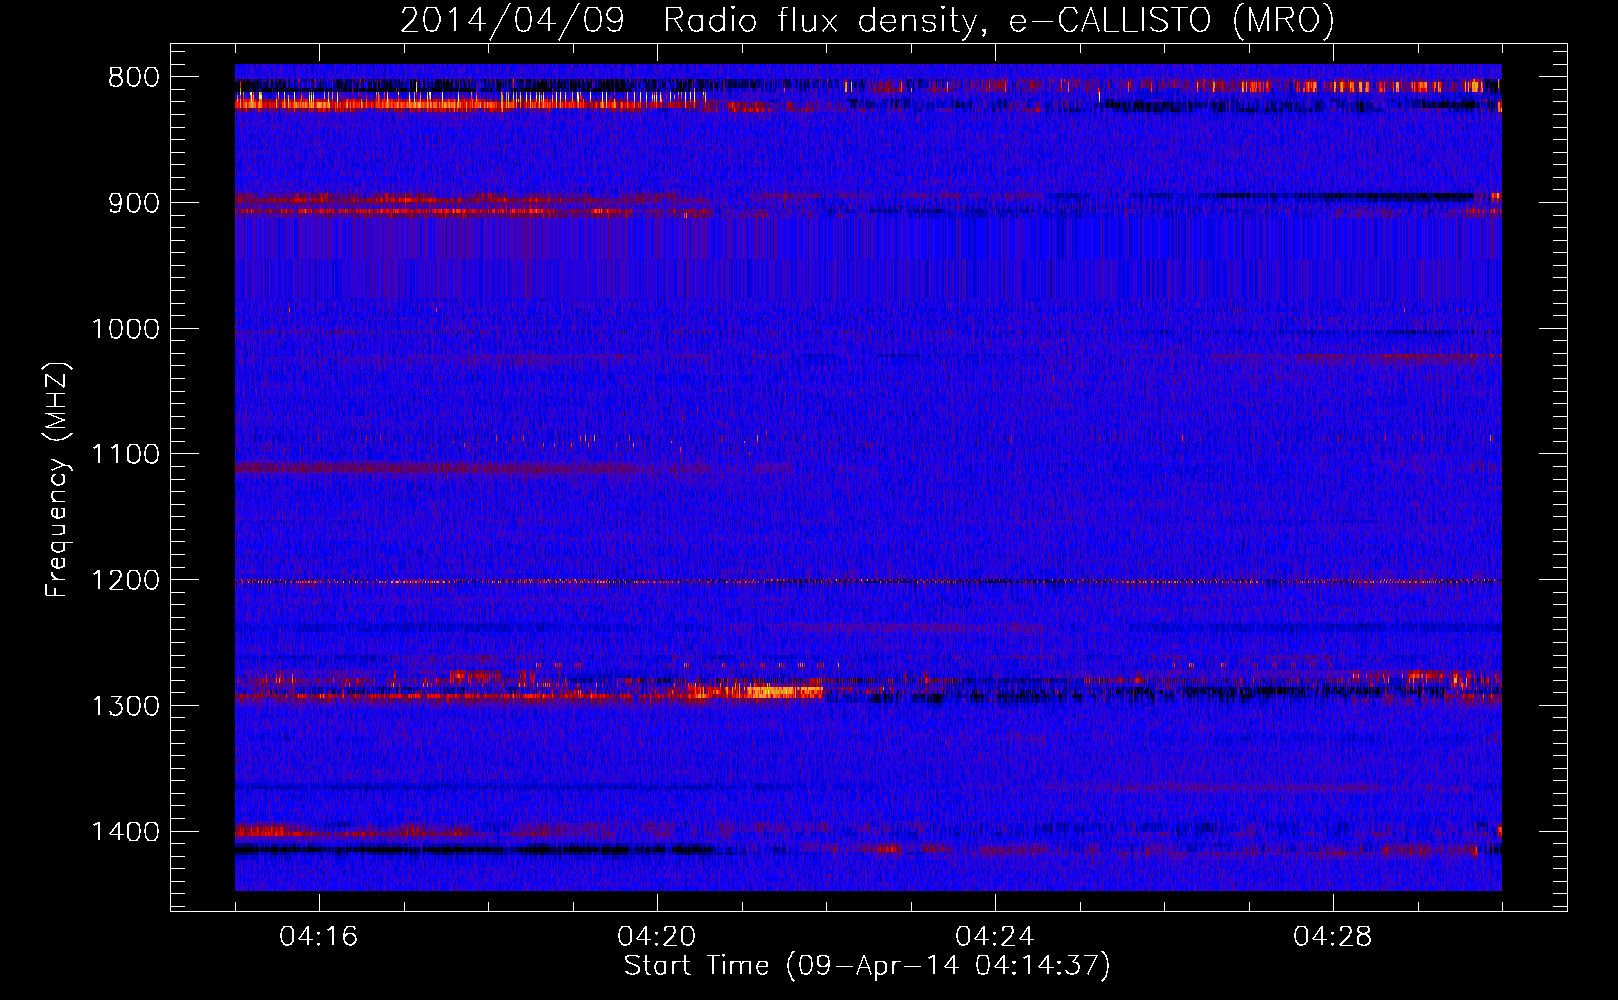Click the 1400 frequency tick label

[x=125, y=832]
